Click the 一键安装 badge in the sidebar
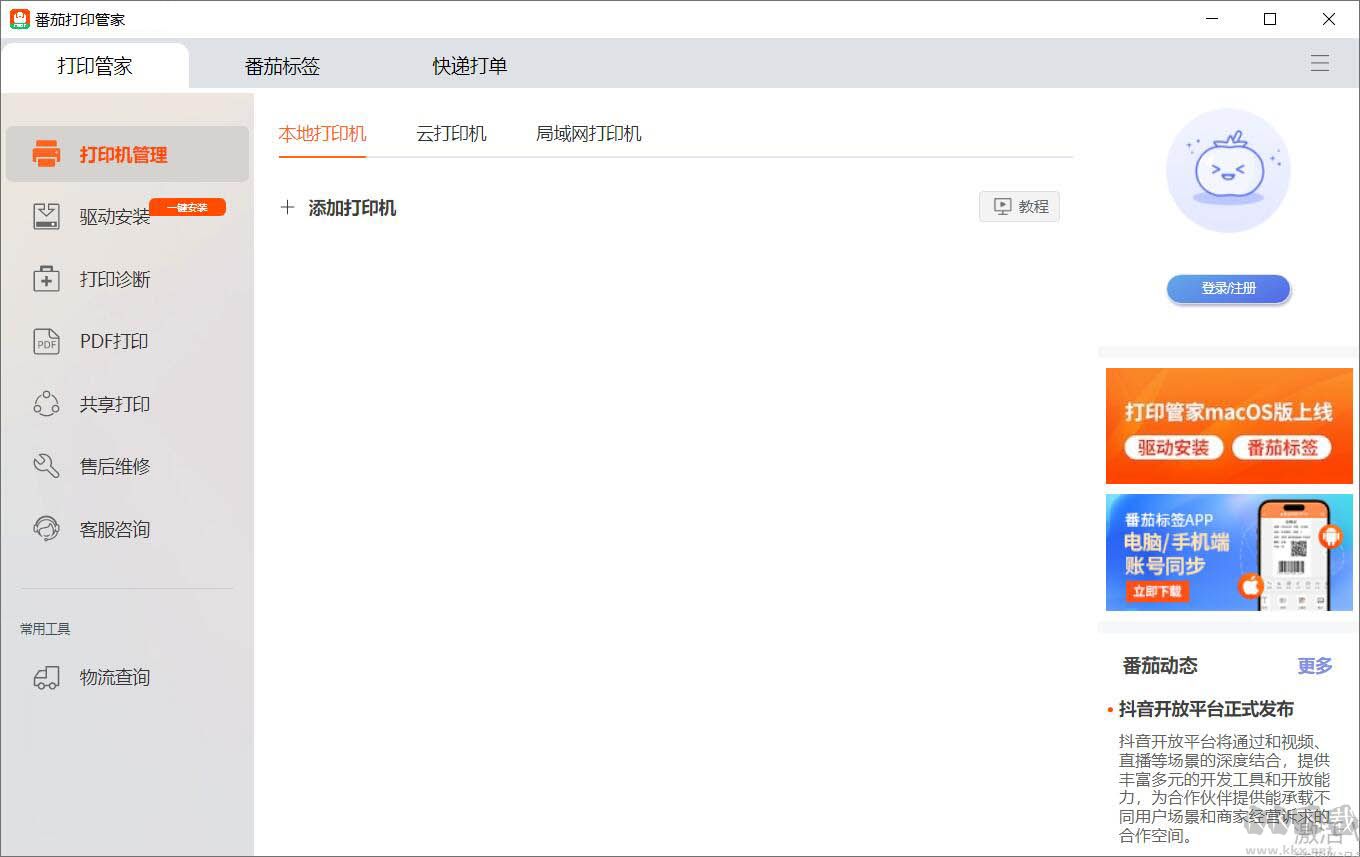 (187, 207)
